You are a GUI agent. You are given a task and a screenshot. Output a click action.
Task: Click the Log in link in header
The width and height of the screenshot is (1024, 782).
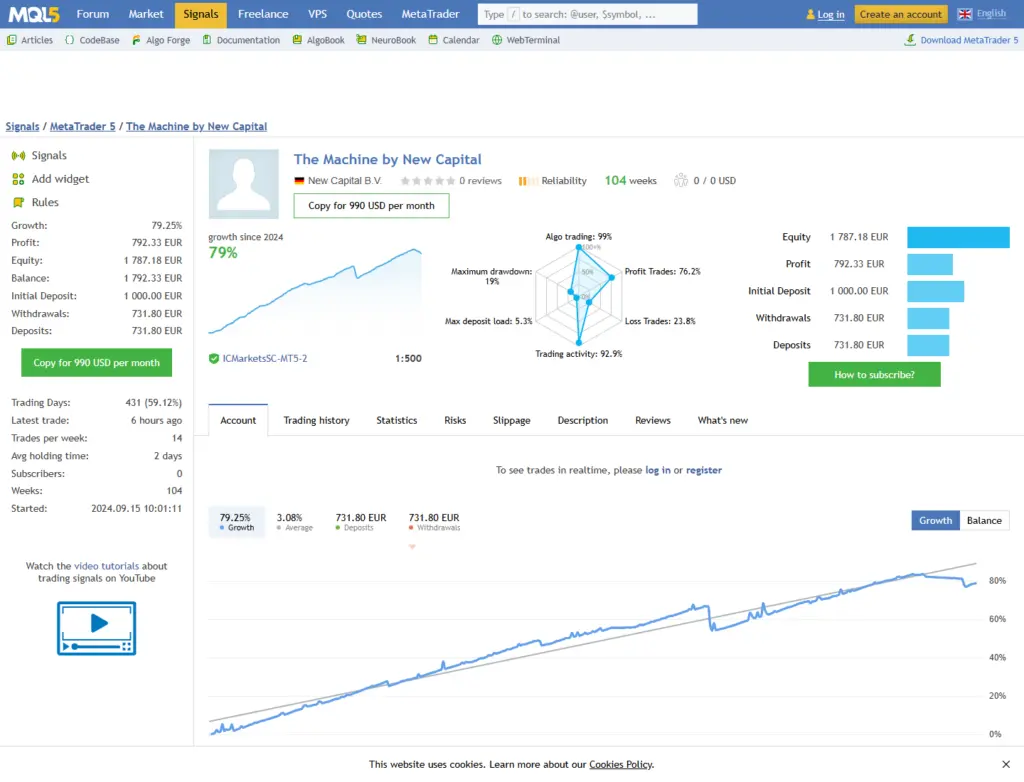coord(831,14)
